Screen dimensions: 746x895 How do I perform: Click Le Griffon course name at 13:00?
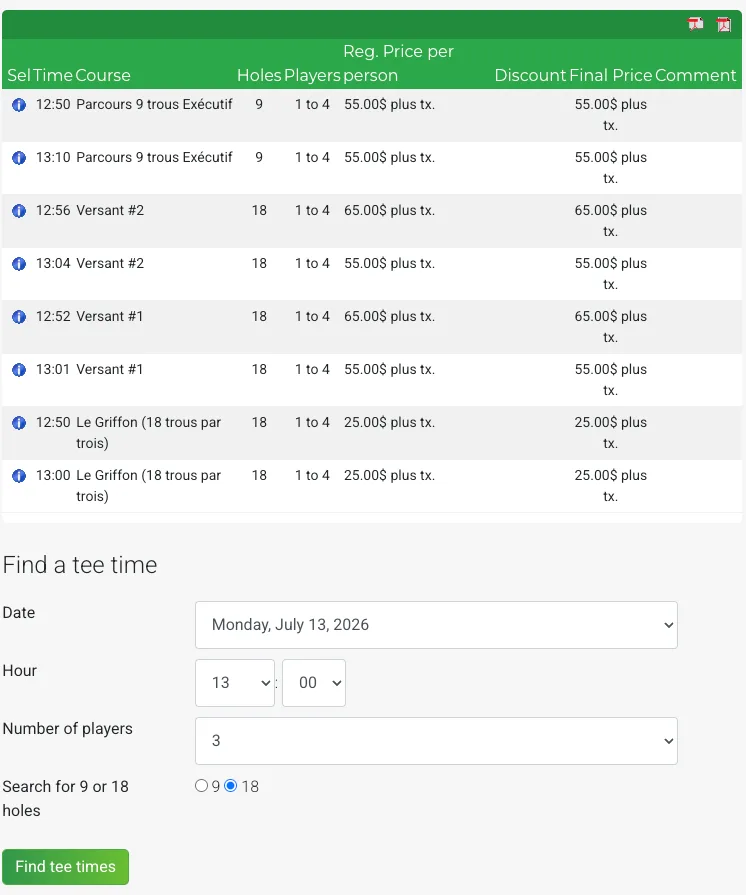[x=148, y=486]
